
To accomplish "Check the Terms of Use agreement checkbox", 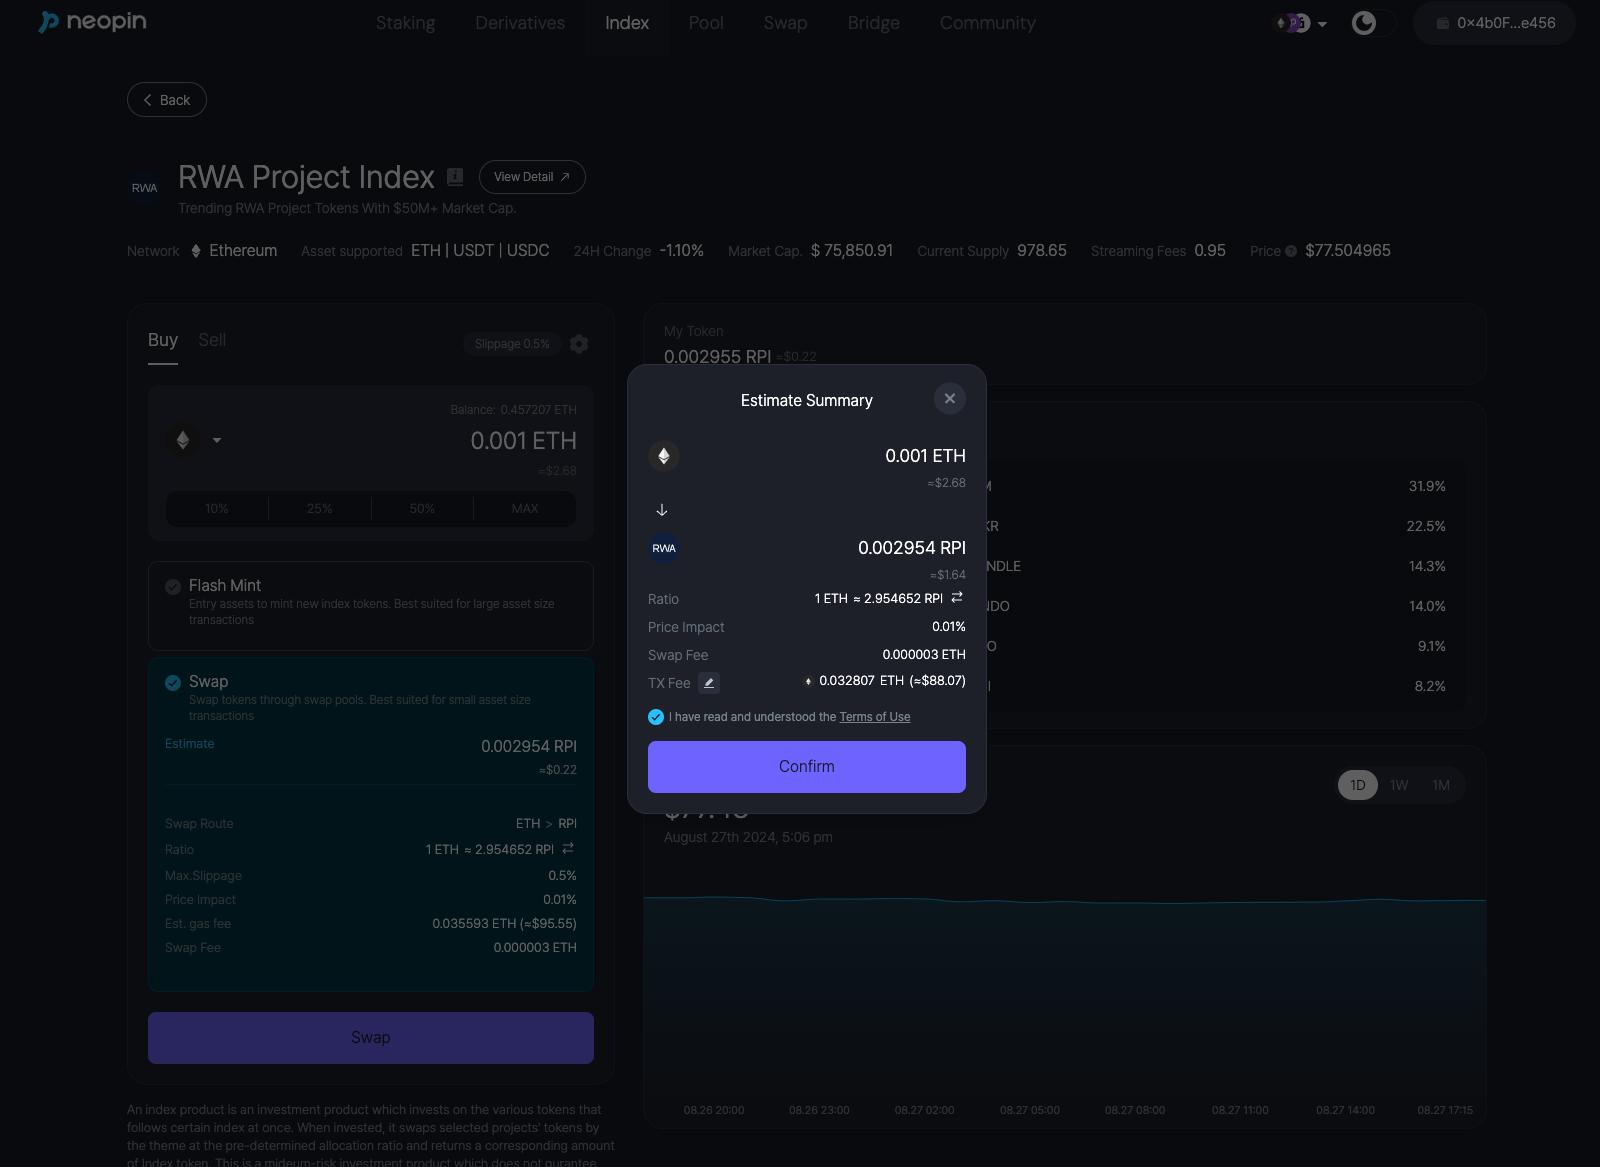I will coord(656,717).
